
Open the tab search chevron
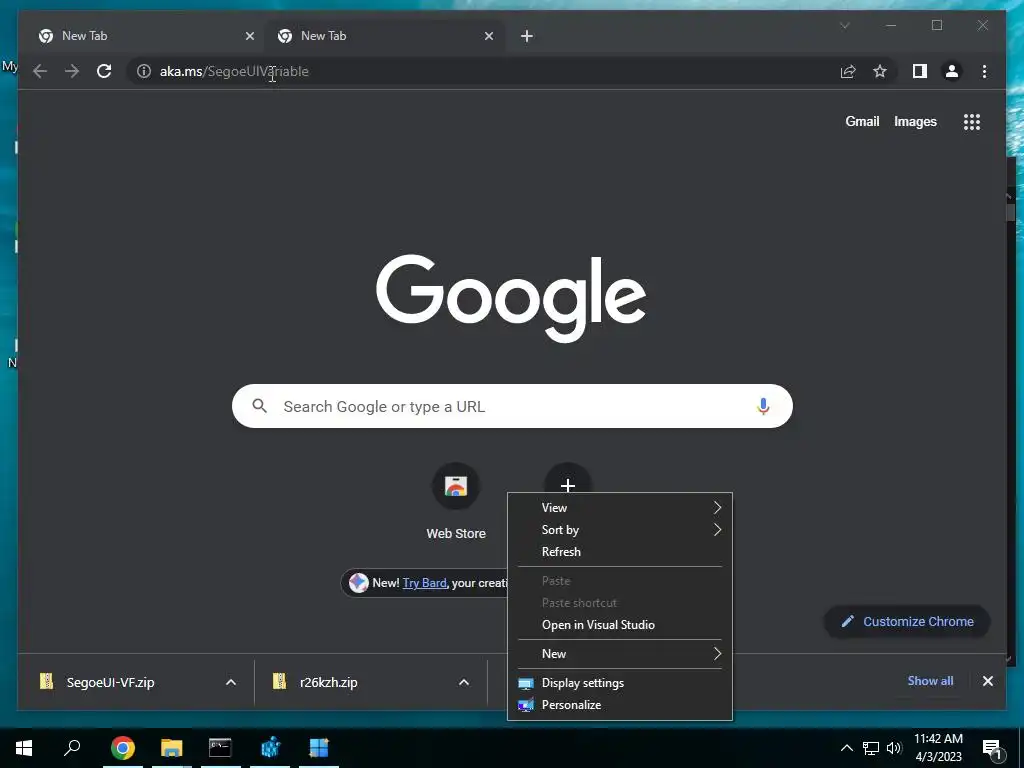844,25
